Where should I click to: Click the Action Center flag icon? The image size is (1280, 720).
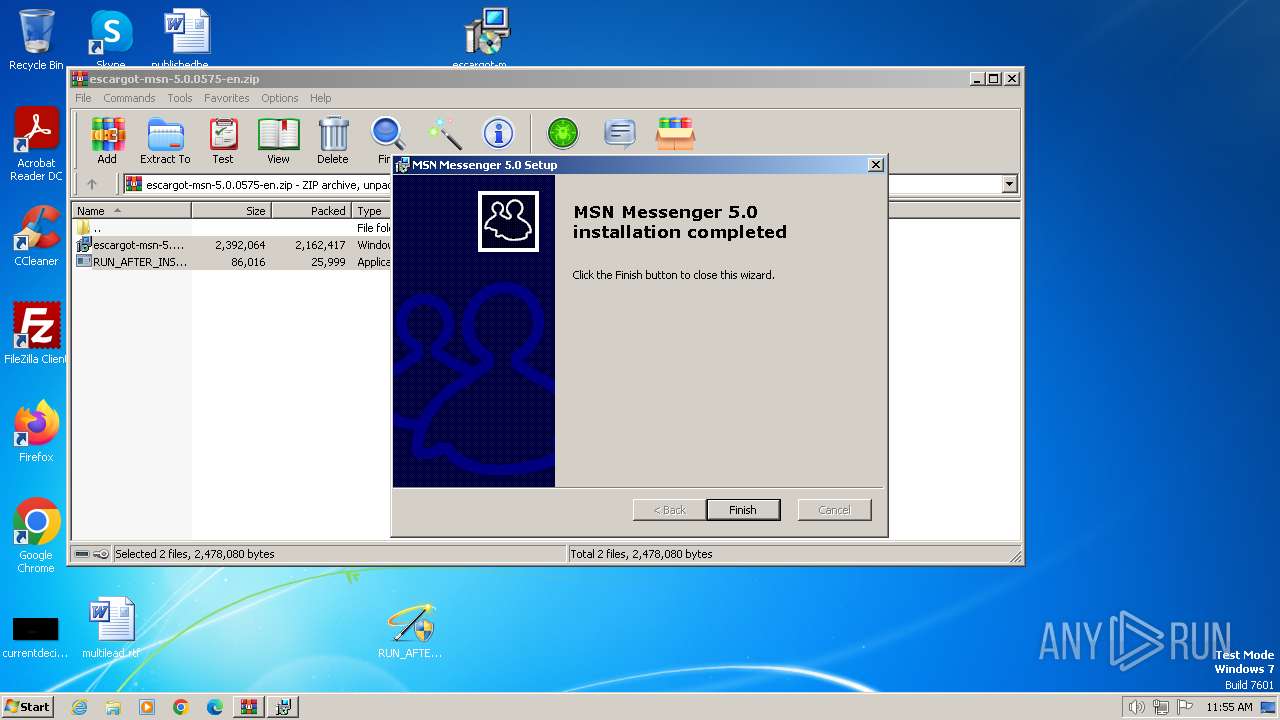[1186, 707]
